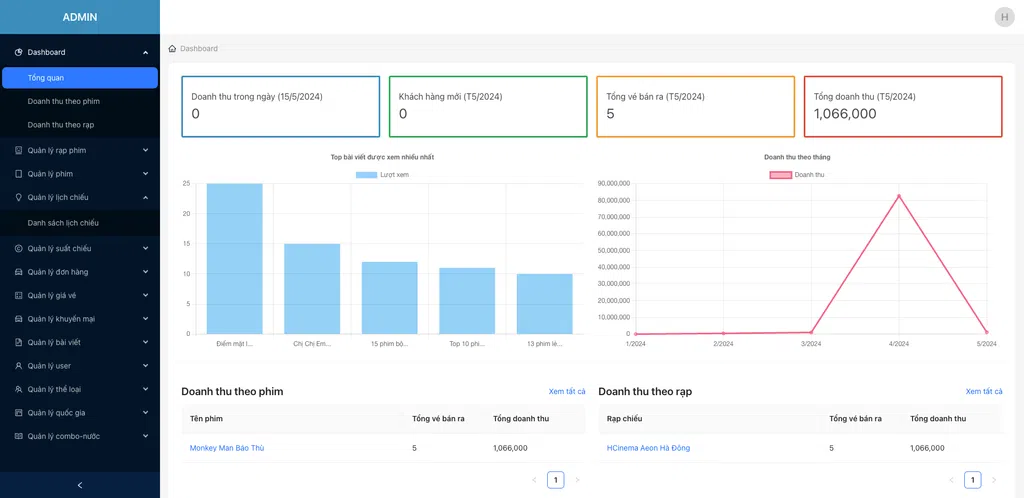1024x498 pixels.
Task: Click the Khách hàng mới card
Action: [x=488, y=106]
